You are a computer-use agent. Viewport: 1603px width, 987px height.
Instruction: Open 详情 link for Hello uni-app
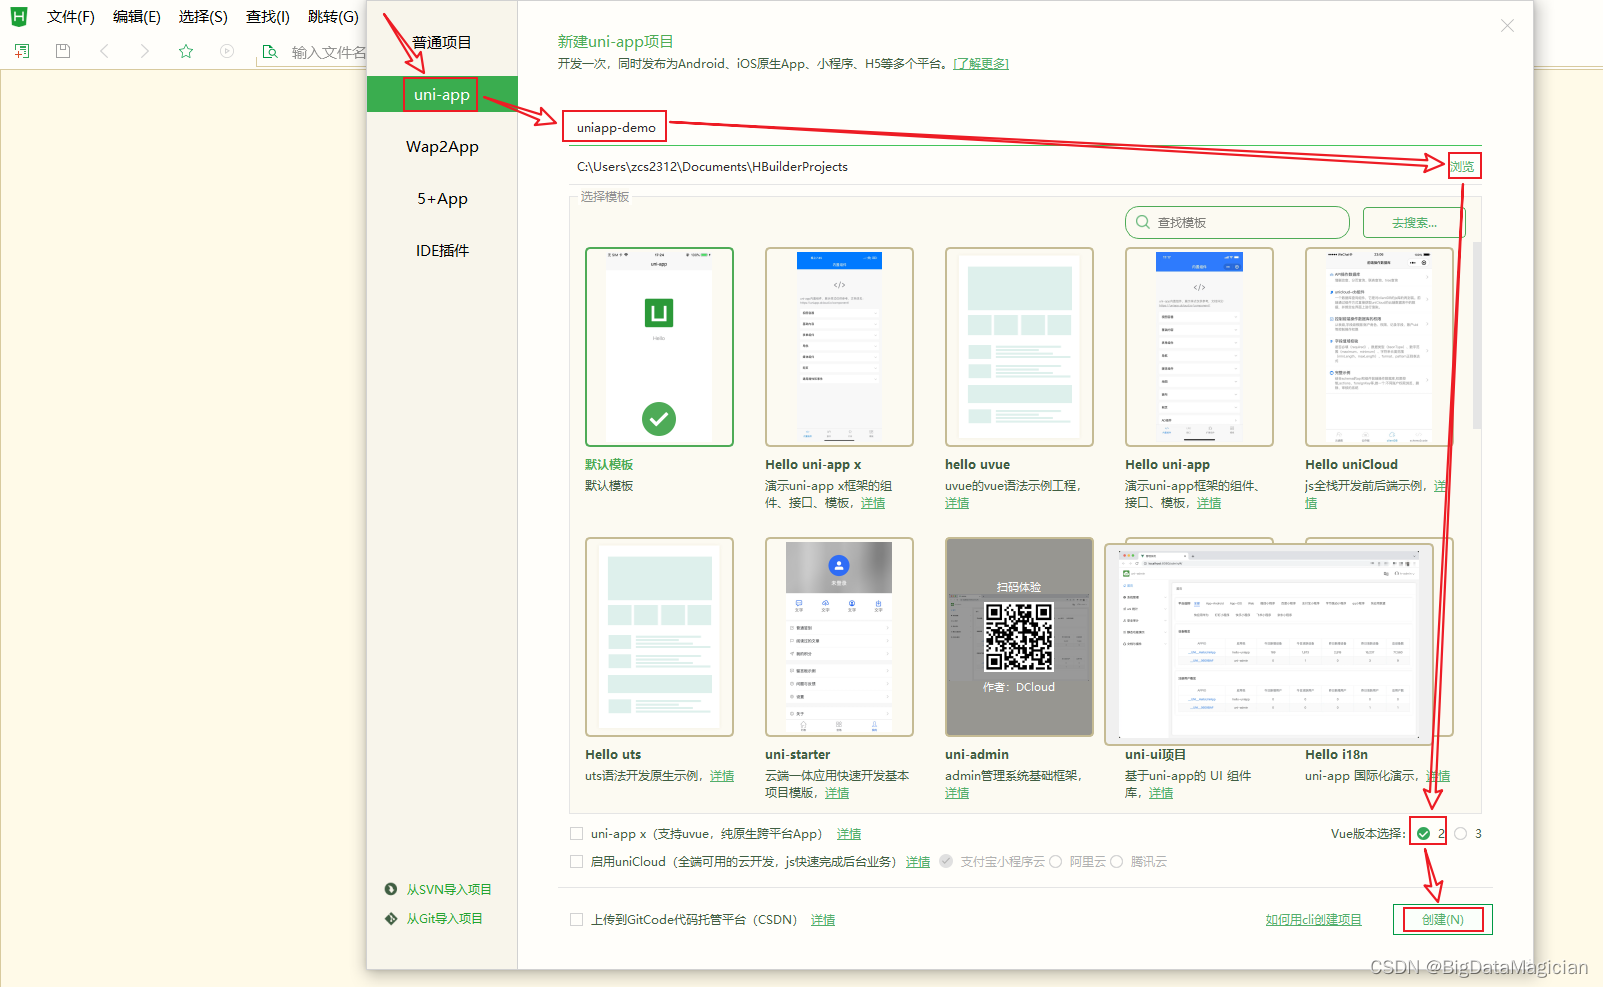[x=1209, y=503]
